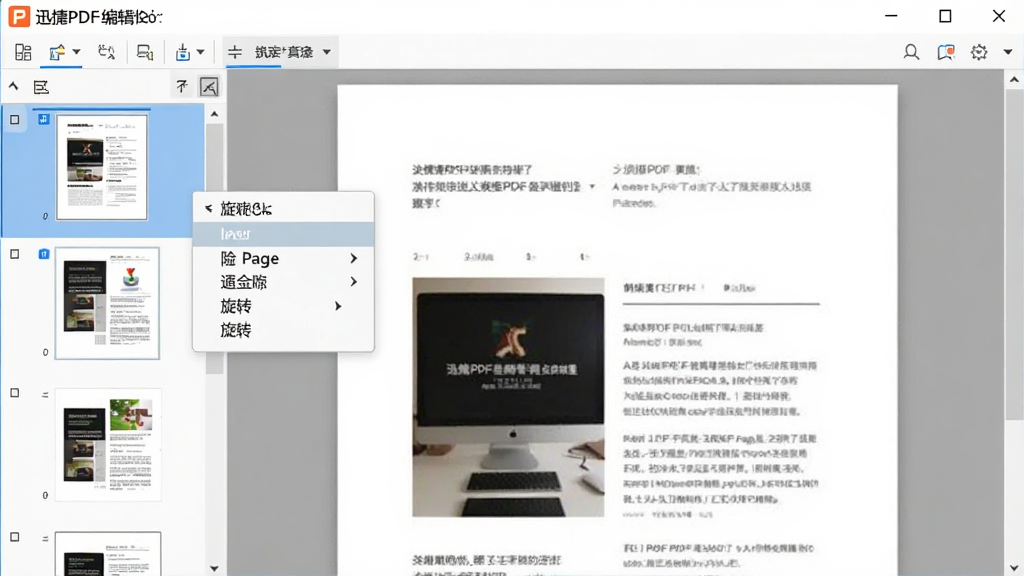Screen dimensions: 1024x576
Task: Open the third context menu entry with submenu
Action: pos(283,282)
